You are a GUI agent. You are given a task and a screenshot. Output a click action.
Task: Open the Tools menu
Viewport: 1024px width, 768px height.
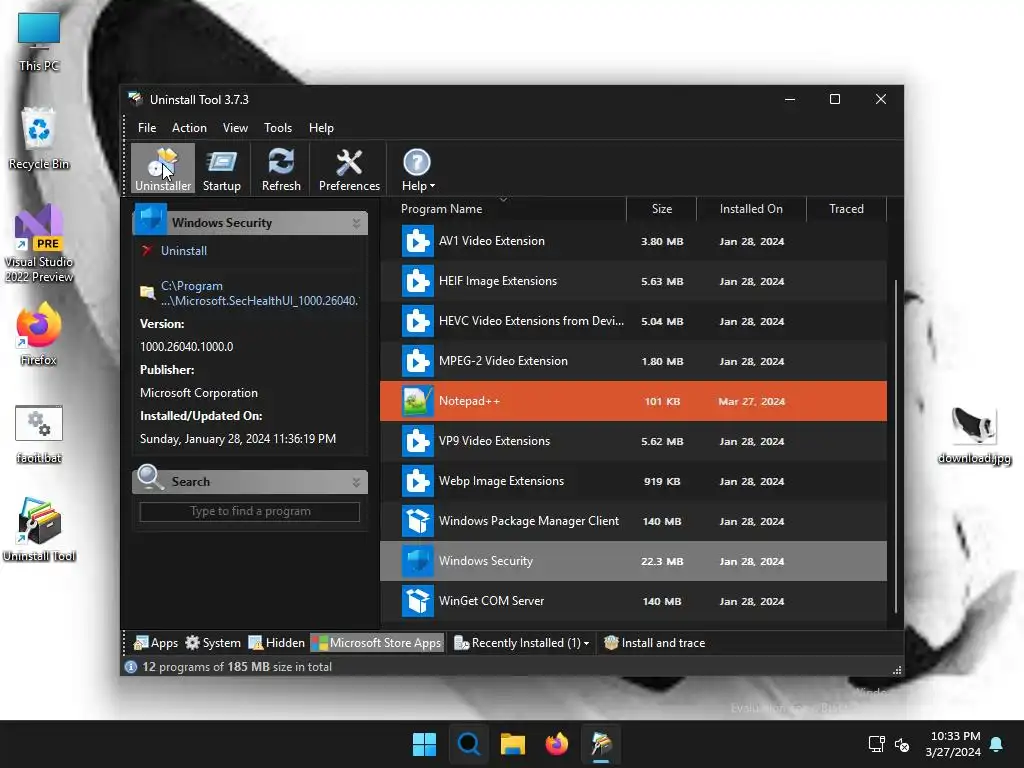(x=278, y=128)
